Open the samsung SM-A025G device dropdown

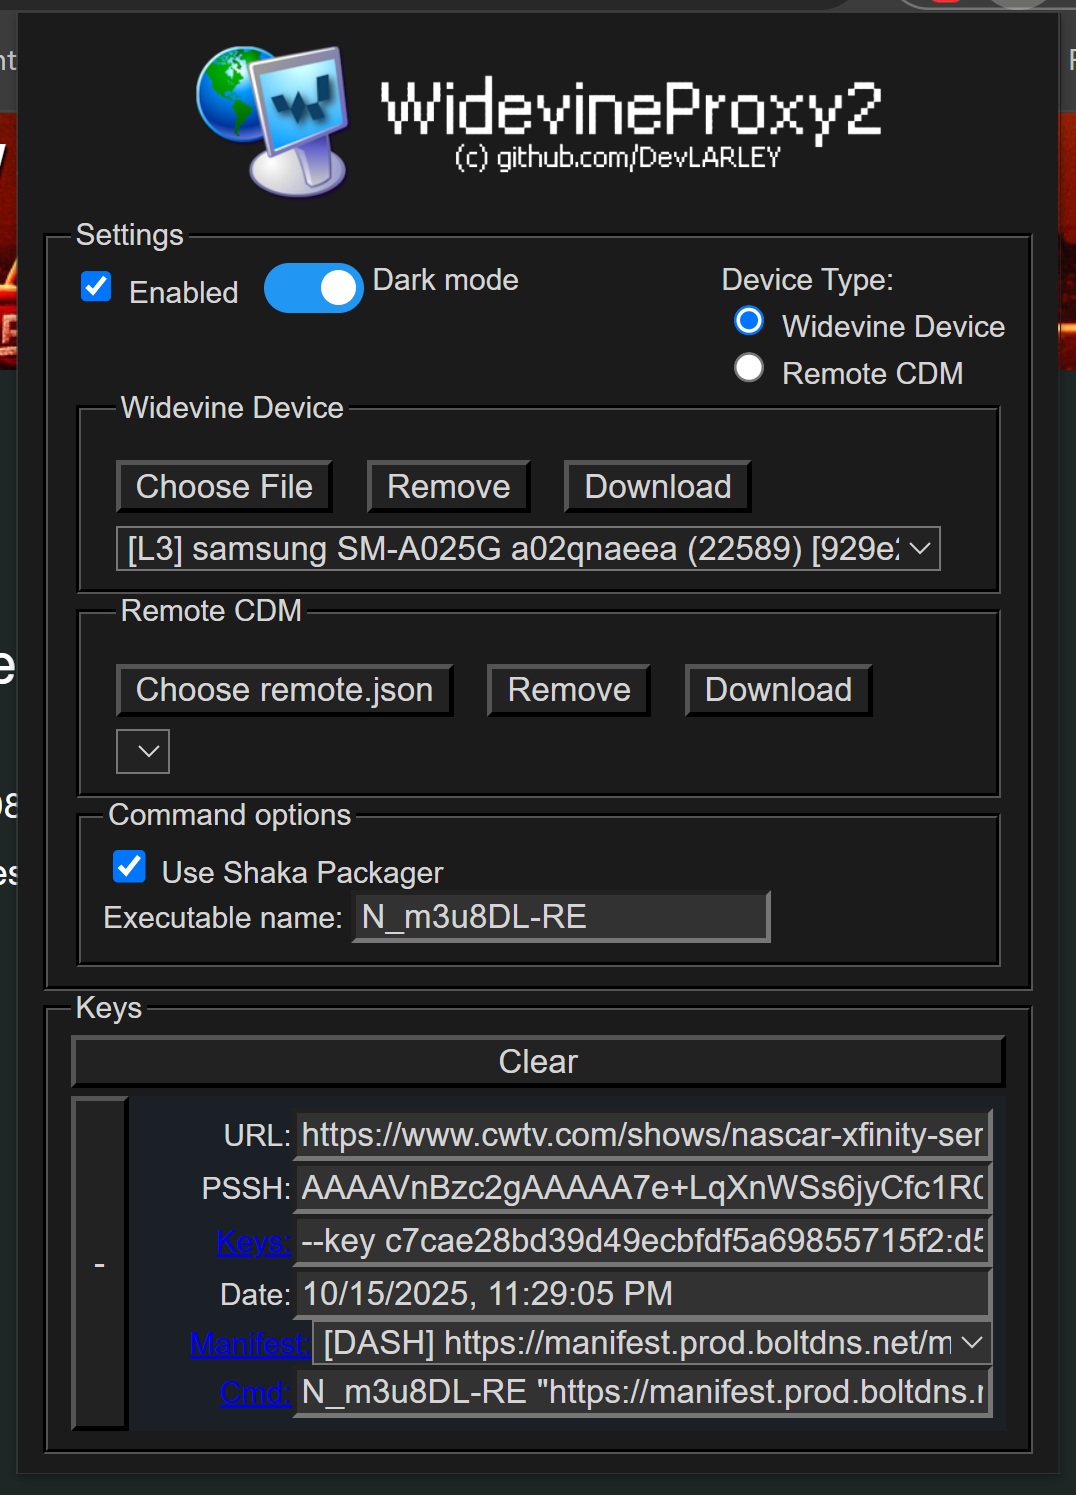(x=528, y=548)
